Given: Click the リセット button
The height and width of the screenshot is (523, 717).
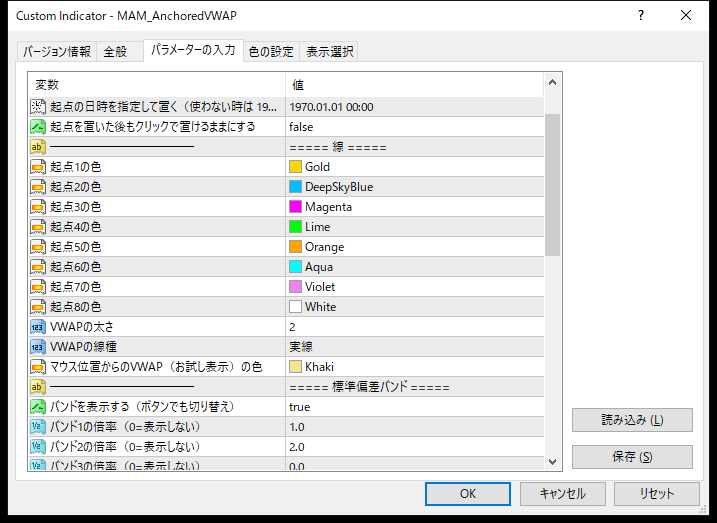Looking at the screenshot, I should tap(657, 494).
